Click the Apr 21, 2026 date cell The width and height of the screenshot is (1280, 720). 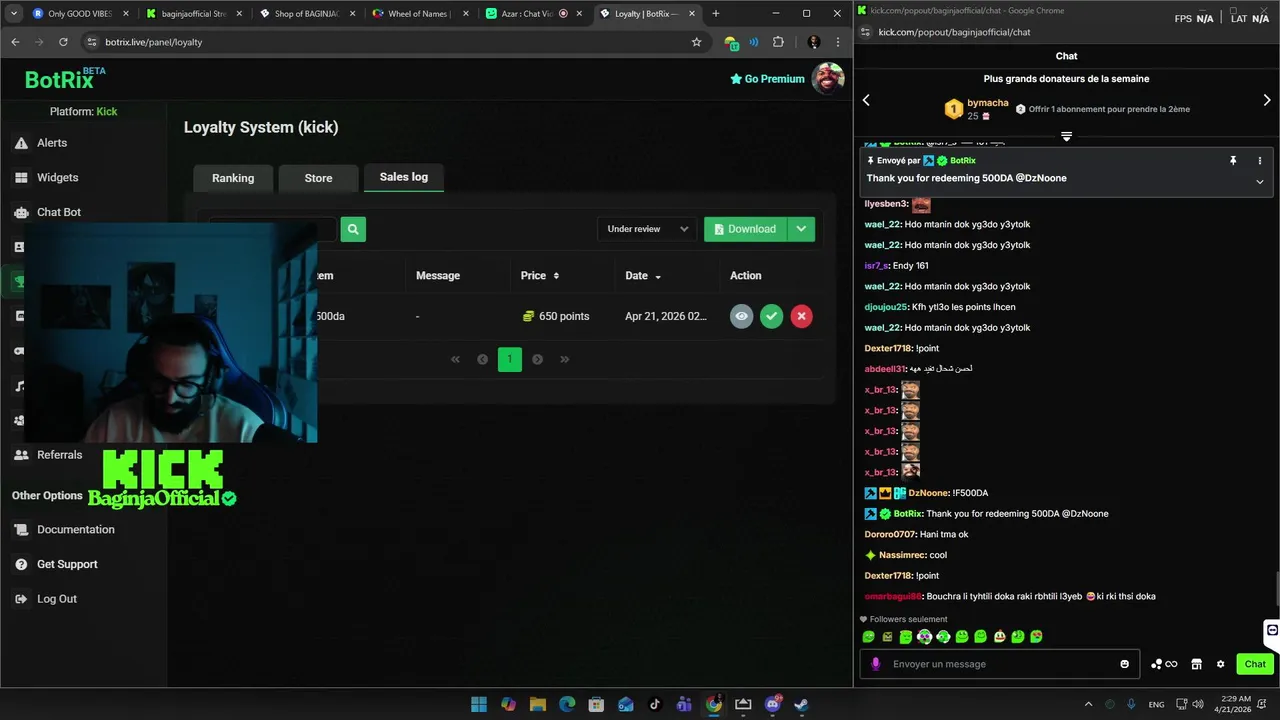click(x=666, y=316)
